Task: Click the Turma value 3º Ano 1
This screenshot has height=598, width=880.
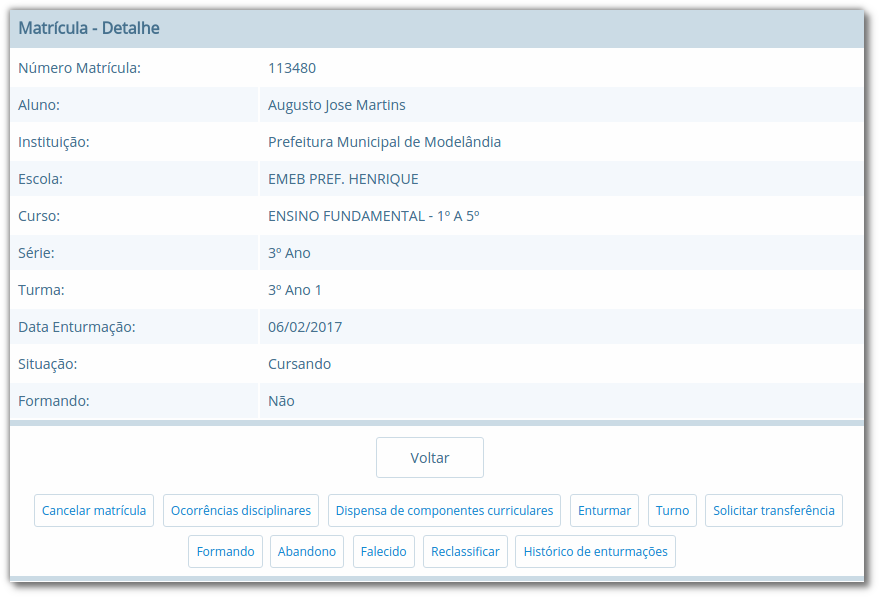Action: pyautogui.click(x=292, y=289)
